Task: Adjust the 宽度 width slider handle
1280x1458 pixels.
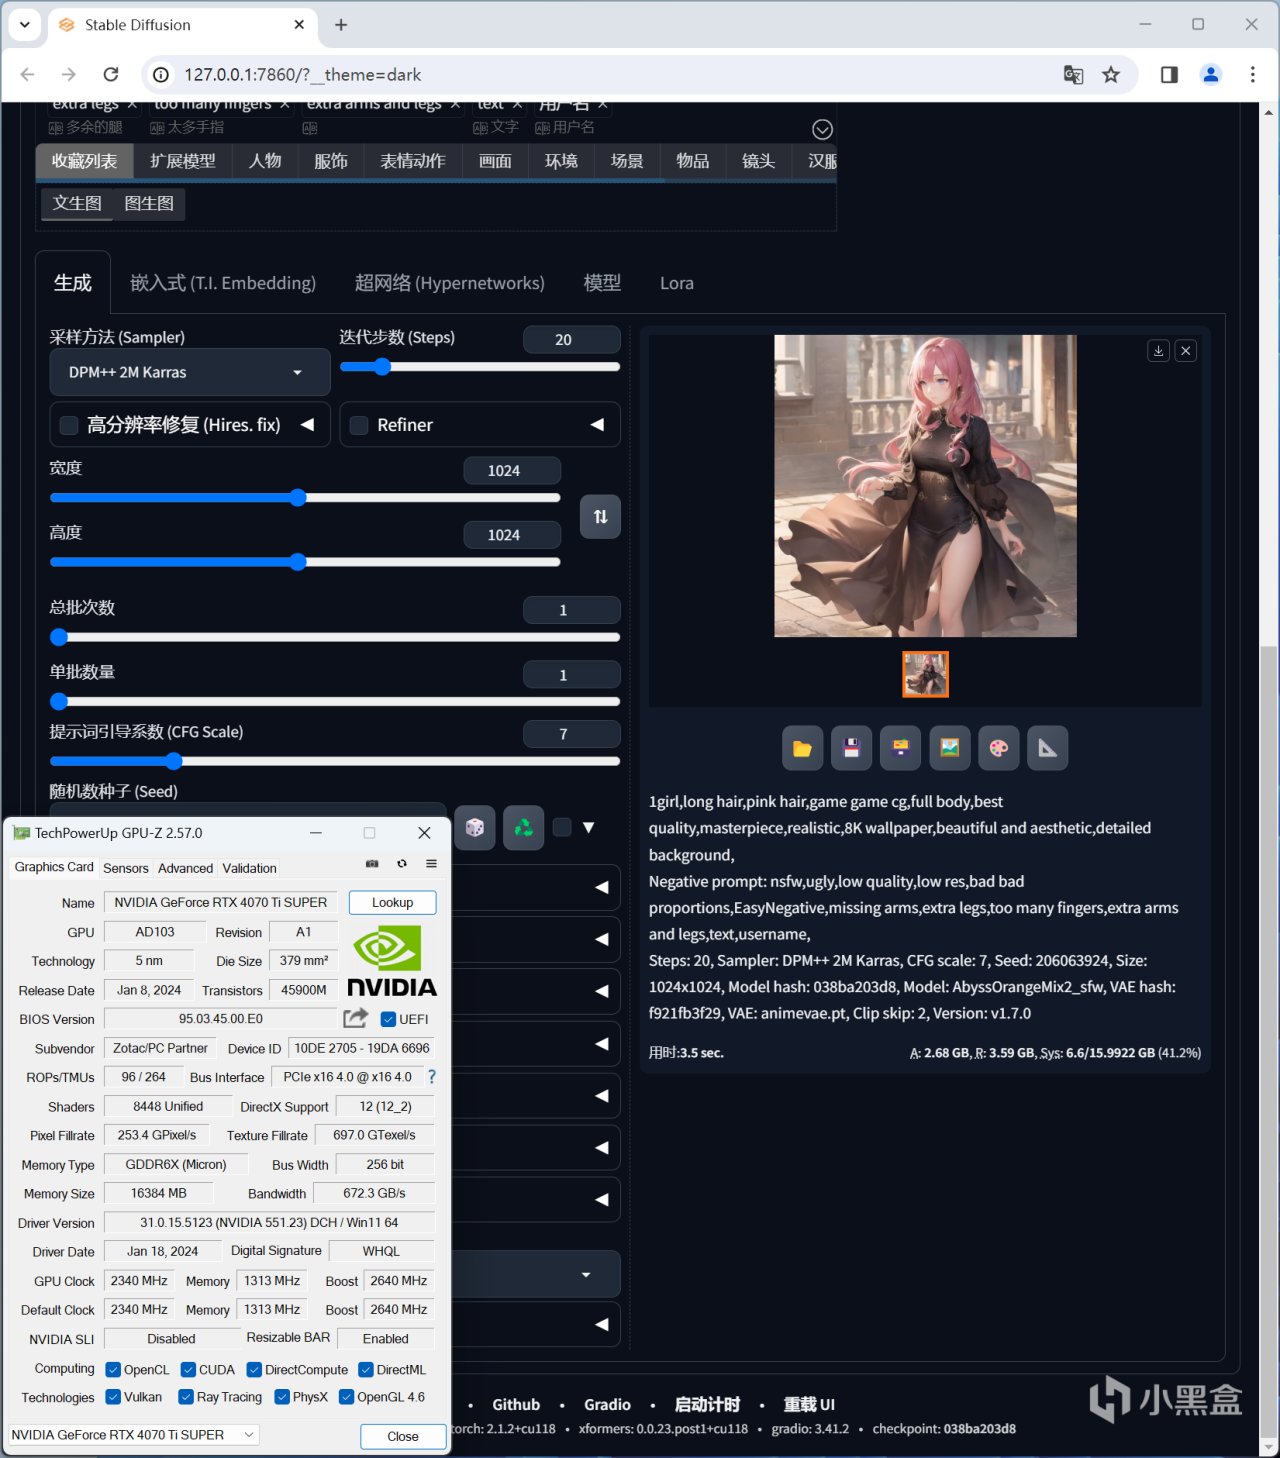Action: (298, 498)
